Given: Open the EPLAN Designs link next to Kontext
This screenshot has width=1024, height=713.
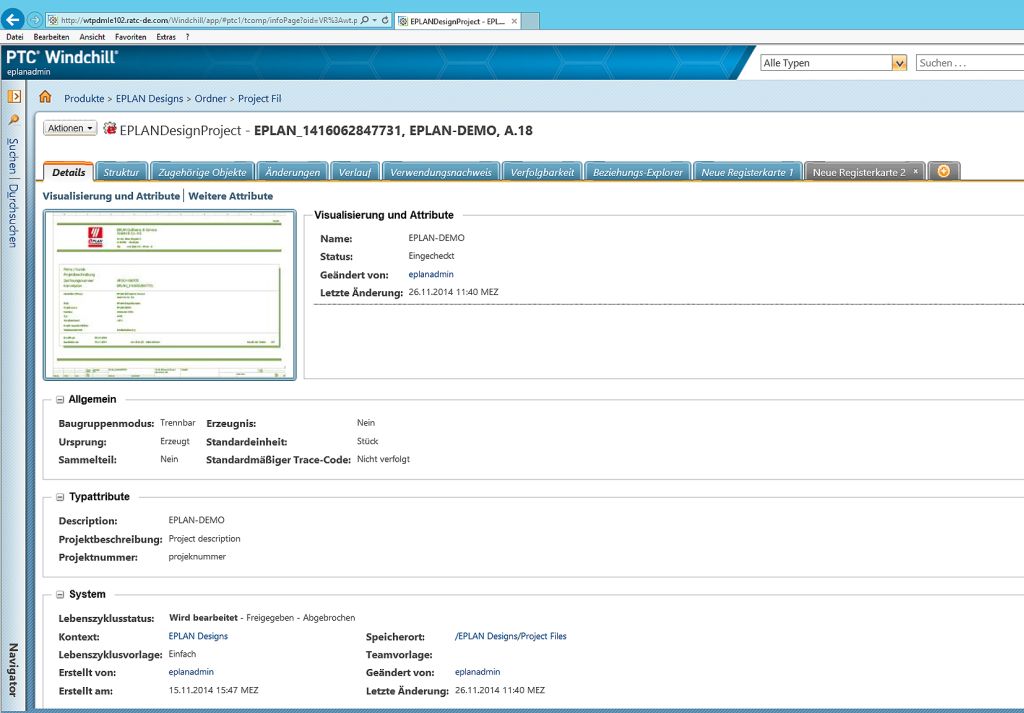Looking at the screenshot, I should (198, 636).
